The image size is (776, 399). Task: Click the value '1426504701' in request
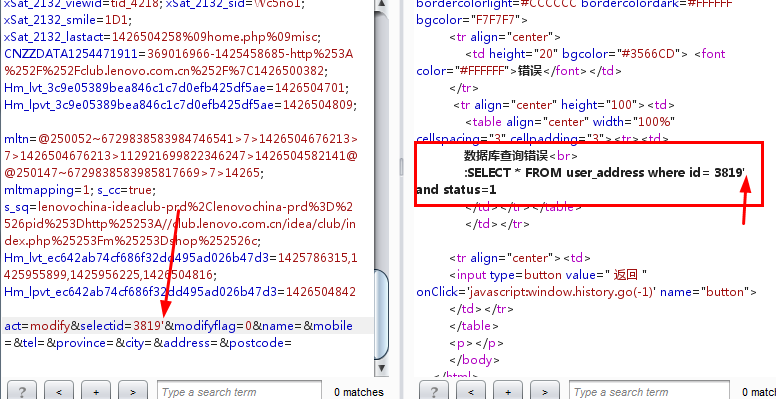tap(309, 88)
